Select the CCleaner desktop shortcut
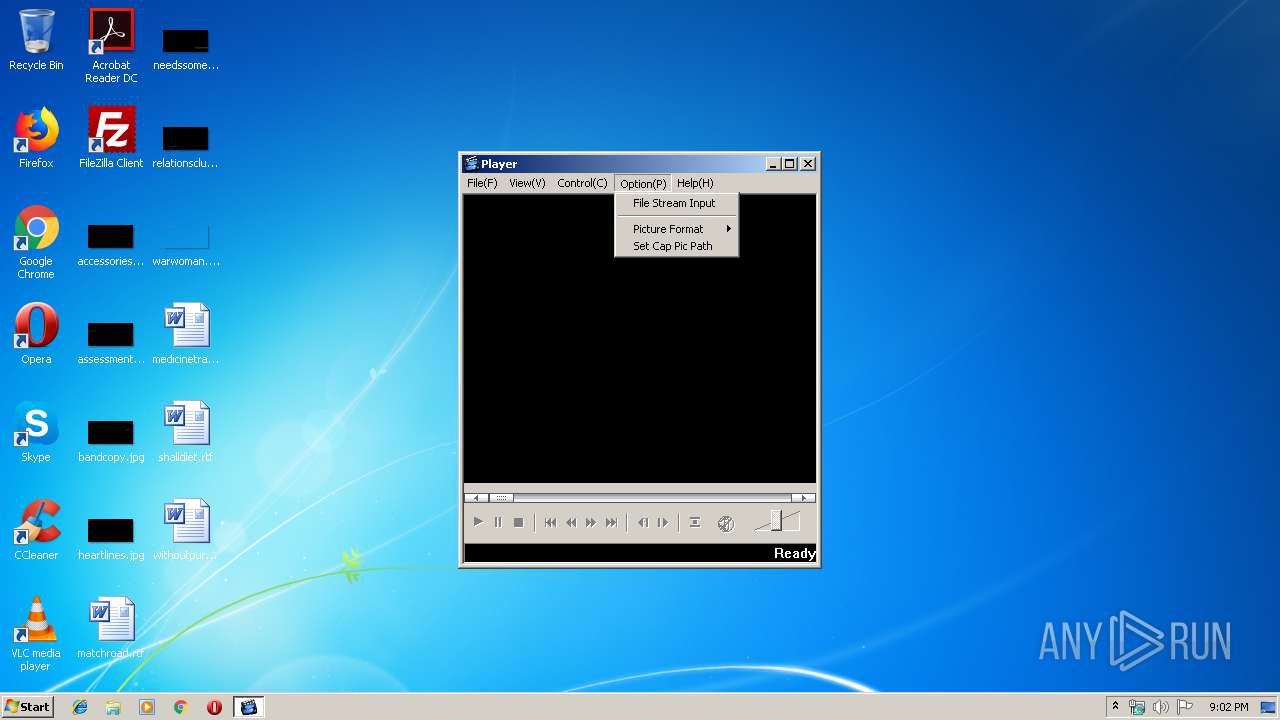This screenshot has width=1280, height=720. (x=36, y=530)
